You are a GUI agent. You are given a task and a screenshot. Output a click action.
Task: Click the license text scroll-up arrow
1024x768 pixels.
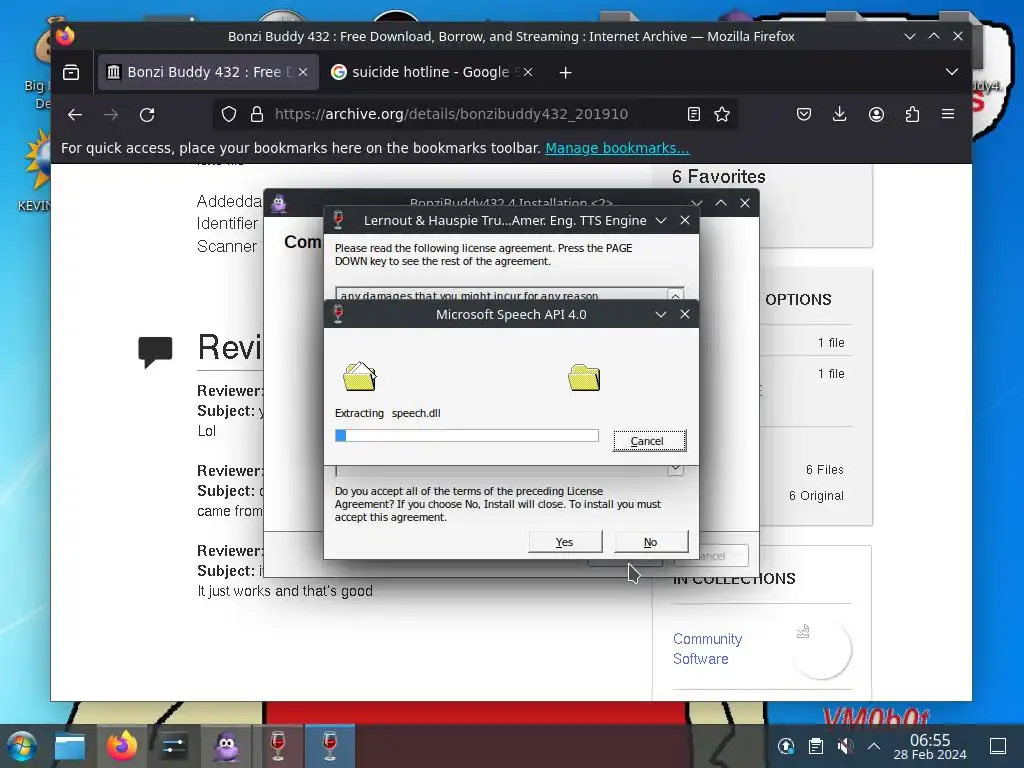coord(675,295)
